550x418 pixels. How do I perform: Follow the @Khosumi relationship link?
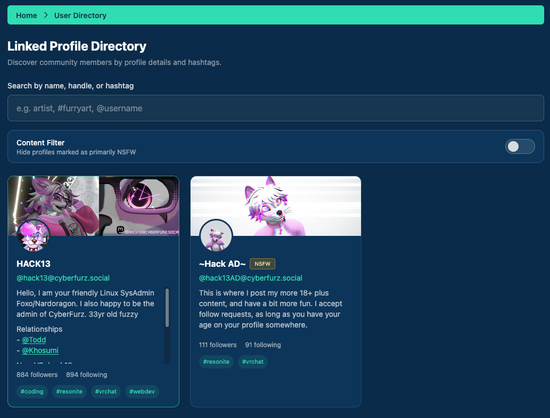[x=40, y=350]
